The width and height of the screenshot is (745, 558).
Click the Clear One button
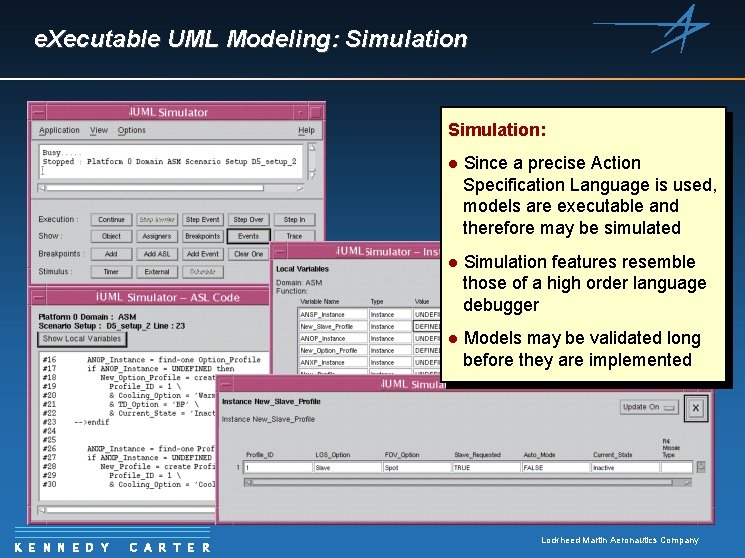tap(248, 254)
